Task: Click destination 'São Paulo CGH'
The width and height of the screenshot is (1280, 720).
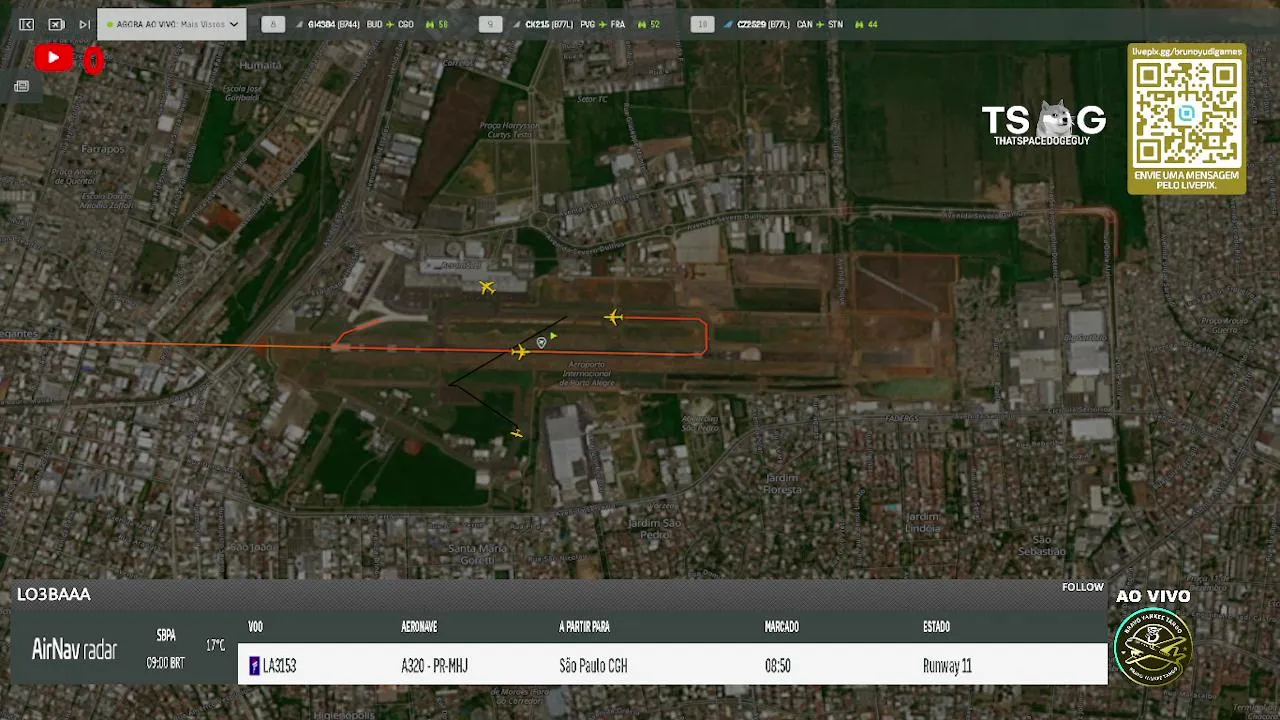Action: point(593,666)
